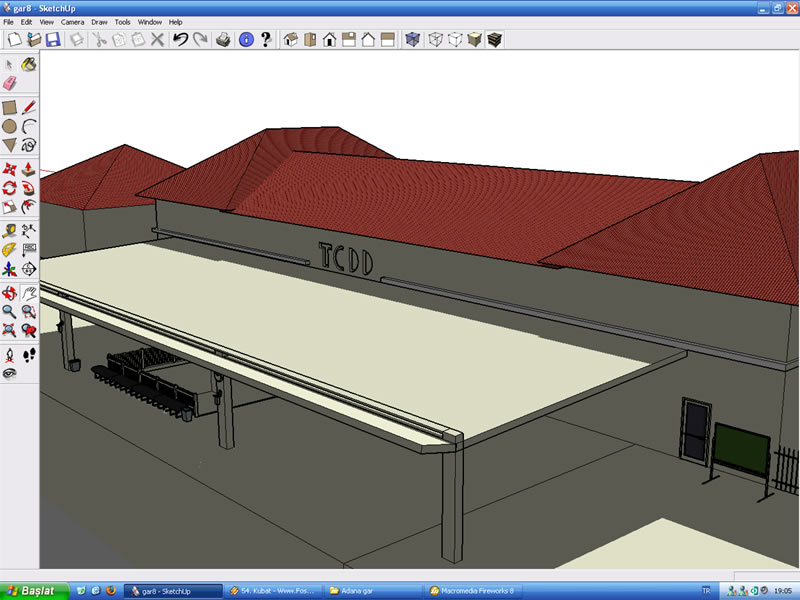Click the gar8 - SketchUp taskbar button
Screen dimensions: 800x600
coord(173,591)
